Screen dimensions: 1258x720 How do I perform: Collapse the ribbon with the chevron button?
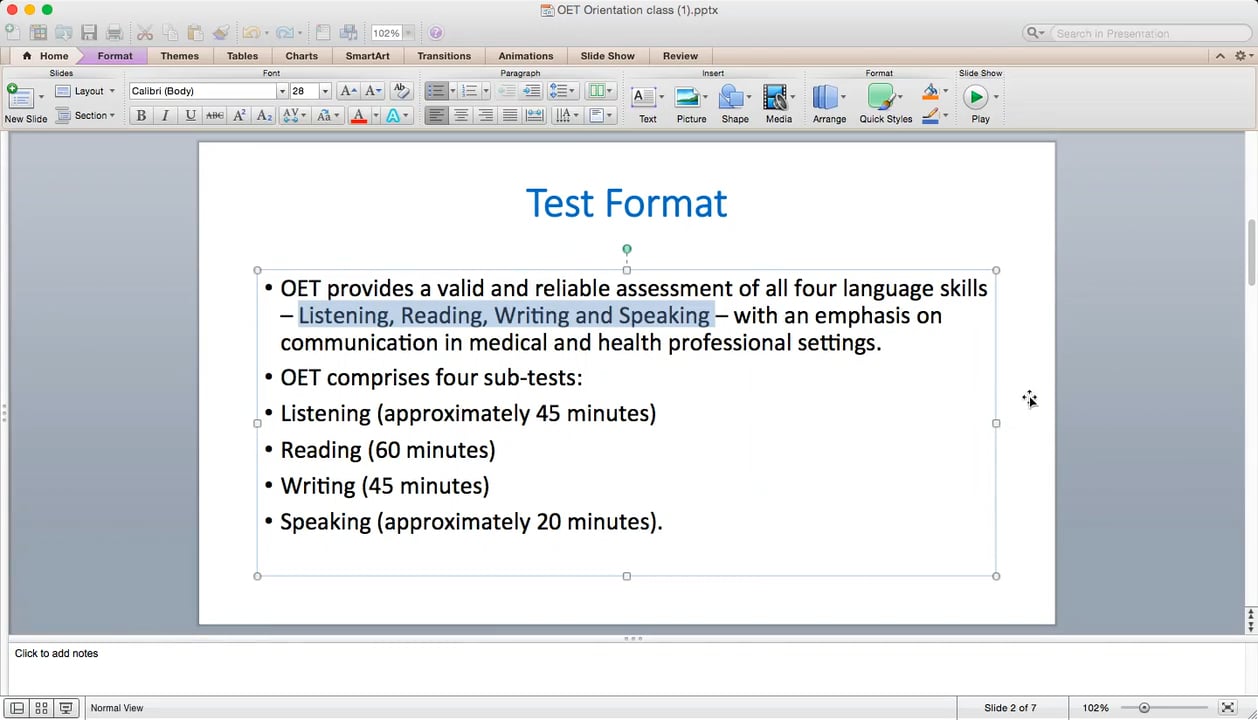tap(1220, 56)
